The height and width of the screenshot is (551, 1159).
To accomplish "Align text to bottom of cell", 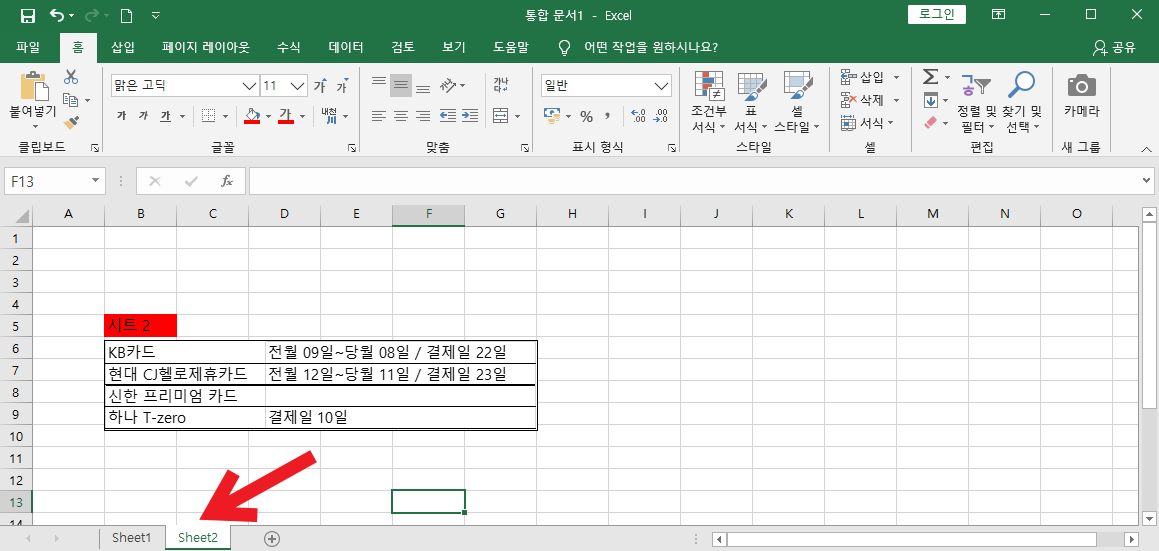I will [423, 86].
